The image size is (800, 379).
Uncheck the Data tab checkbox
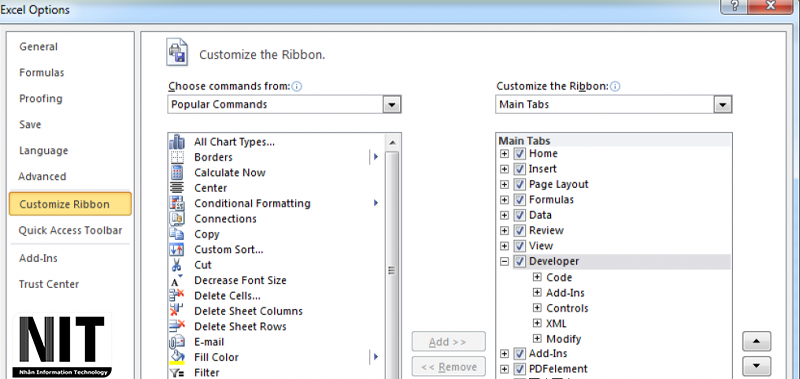(x=519, y=215)
